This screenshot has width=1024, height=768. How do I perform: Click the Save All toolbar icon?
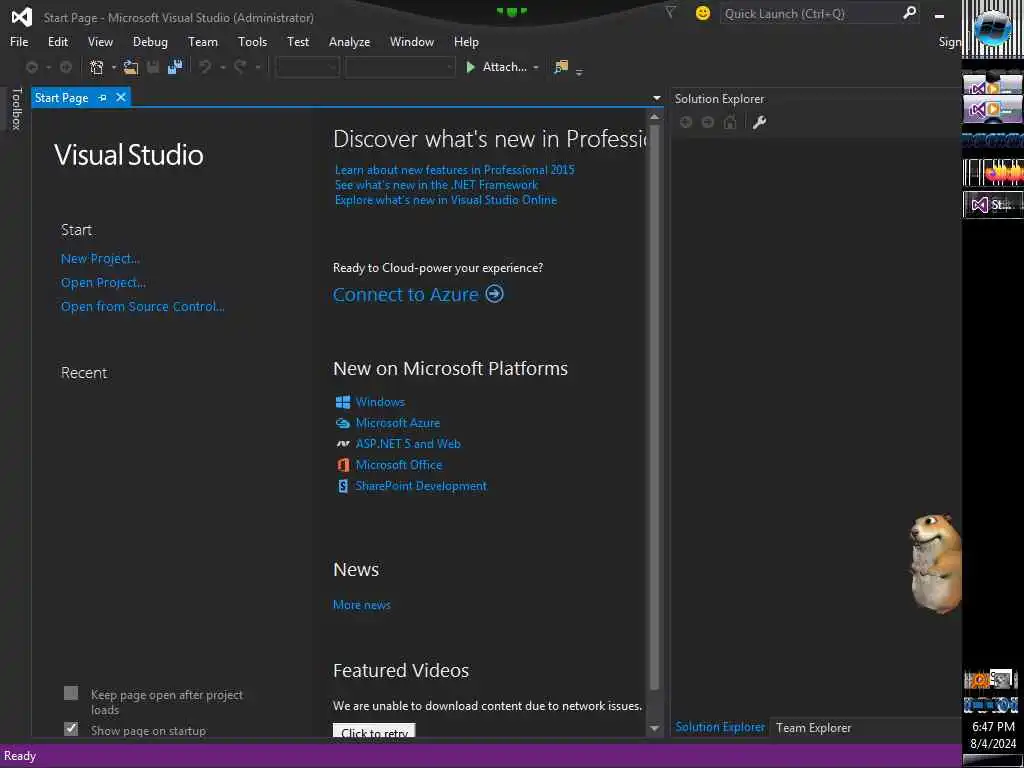[x=175, y=67]
